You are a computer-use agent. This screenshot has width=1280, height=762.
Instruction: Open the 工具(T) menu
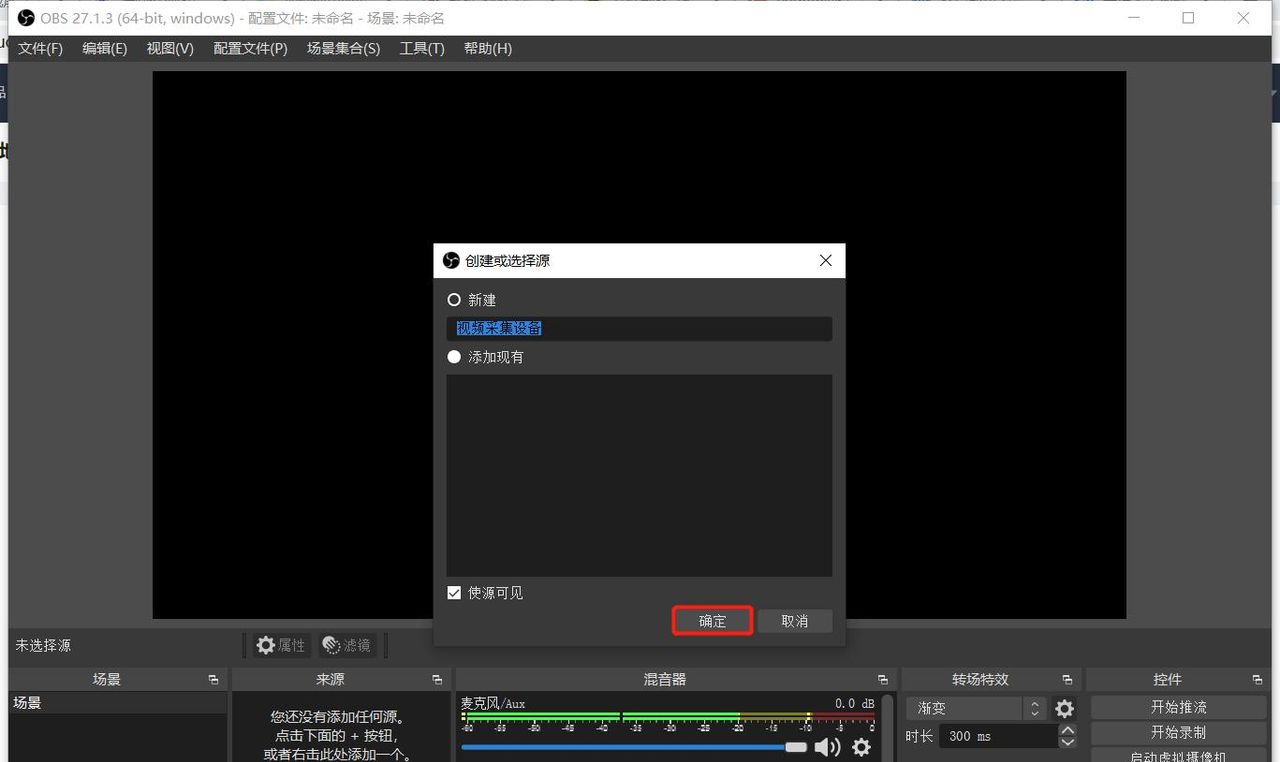[x=422, y=49]
